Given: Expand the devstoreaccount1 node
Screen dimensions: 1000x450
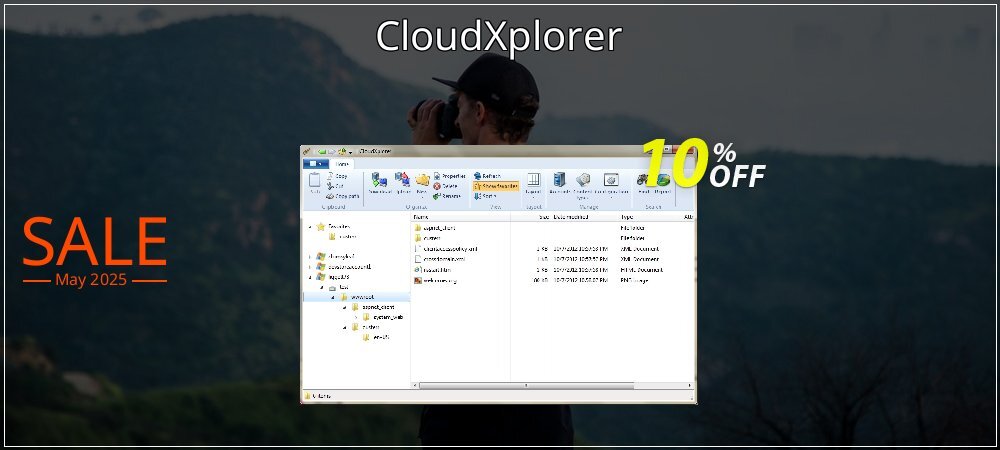Looking at the screenshot, I should [x=310, y=267].
